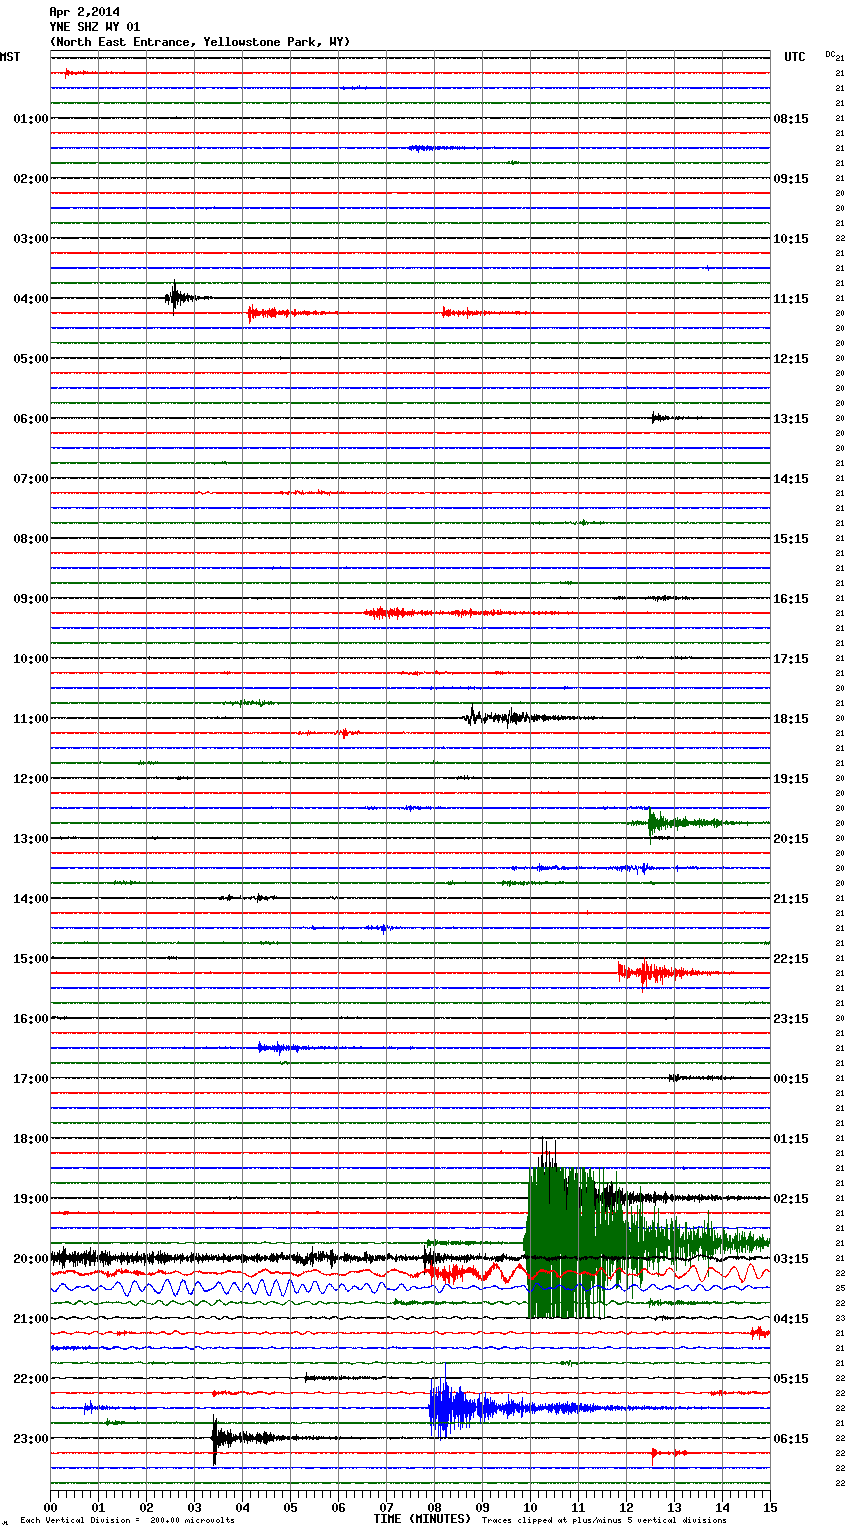The width and height of the screenshot is (850, 1534).
Task: Click the '05:15' UTC time label
Action: [x=791, y=1379]
